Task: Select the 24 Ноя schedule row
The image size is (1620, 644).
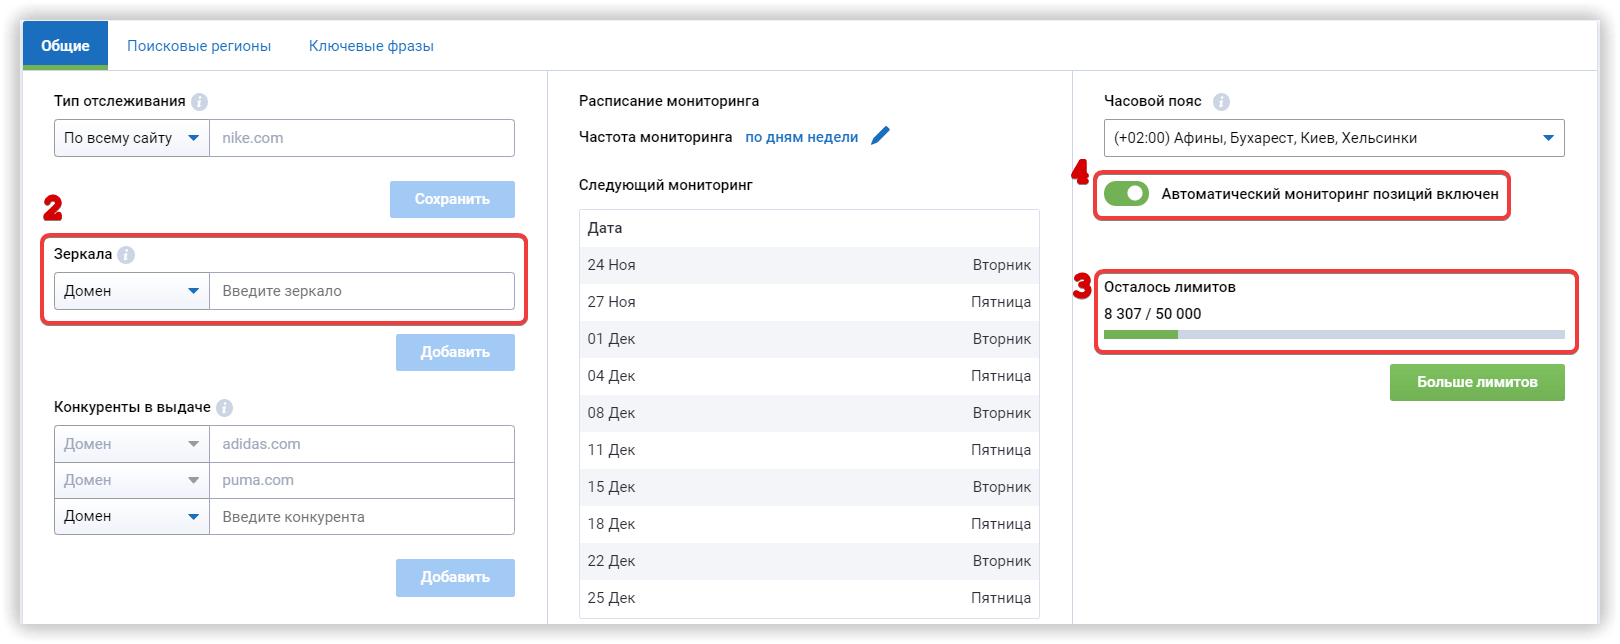Action: coord(809,265)
